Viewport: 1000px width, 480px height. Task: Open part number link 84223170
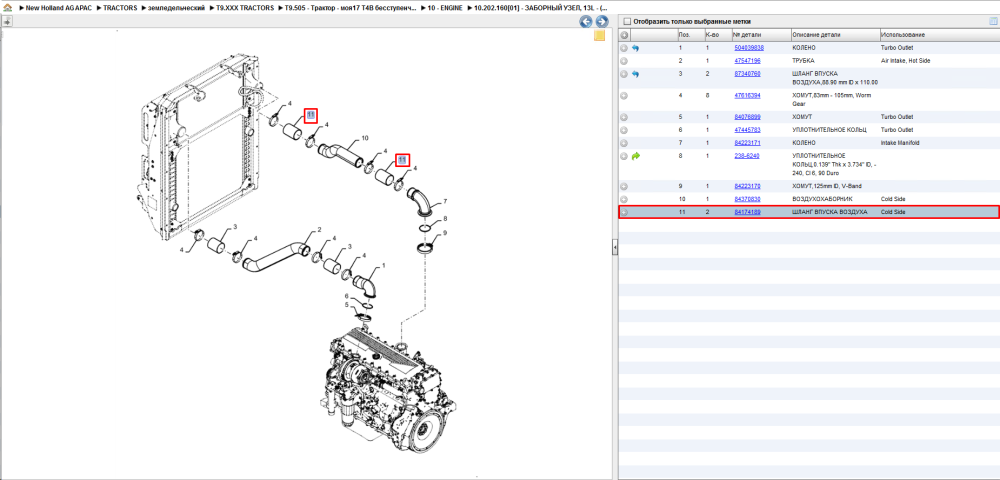747,186
